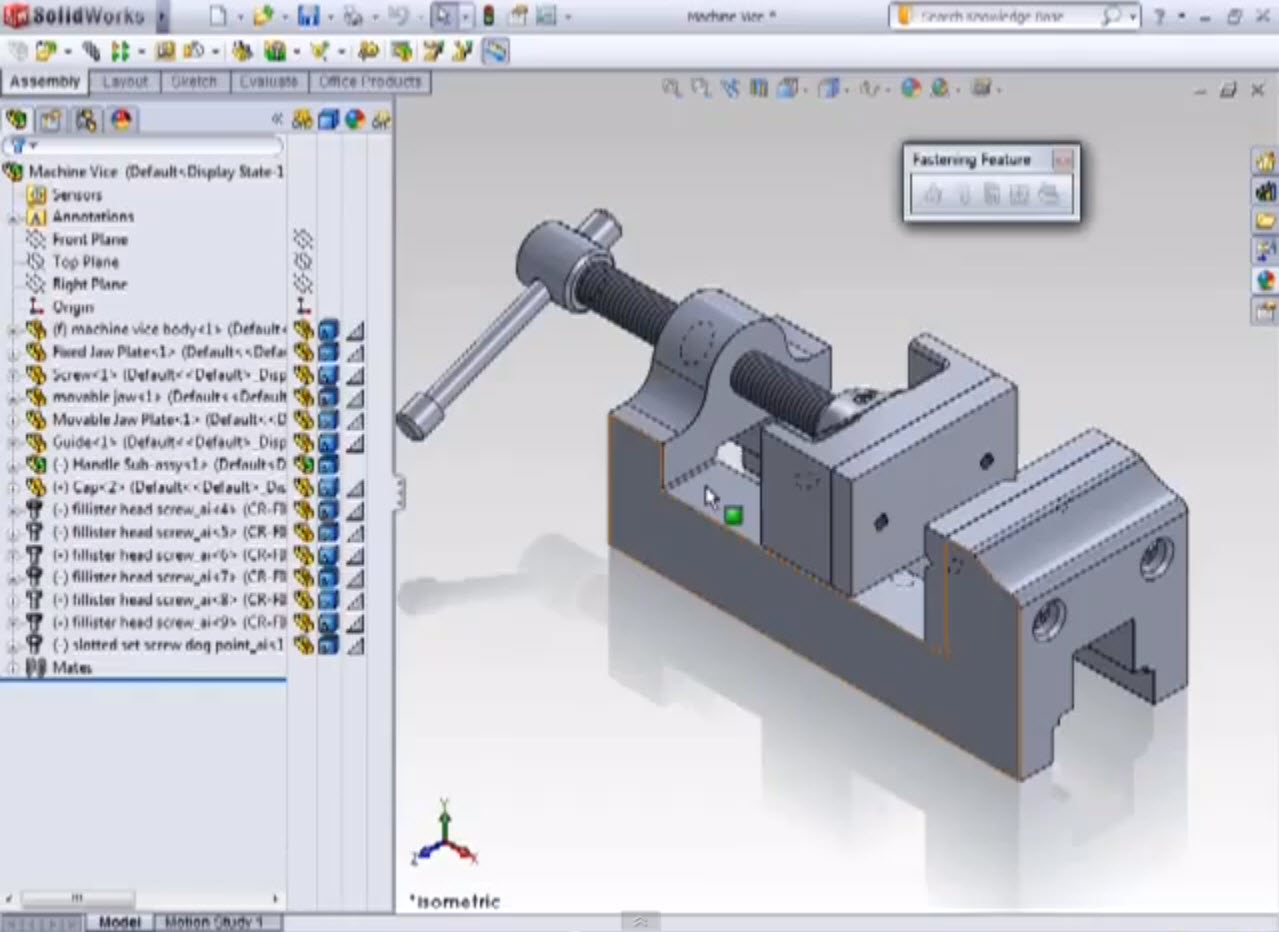Open the Evaluate ribbon tab

tap(268, 83)
